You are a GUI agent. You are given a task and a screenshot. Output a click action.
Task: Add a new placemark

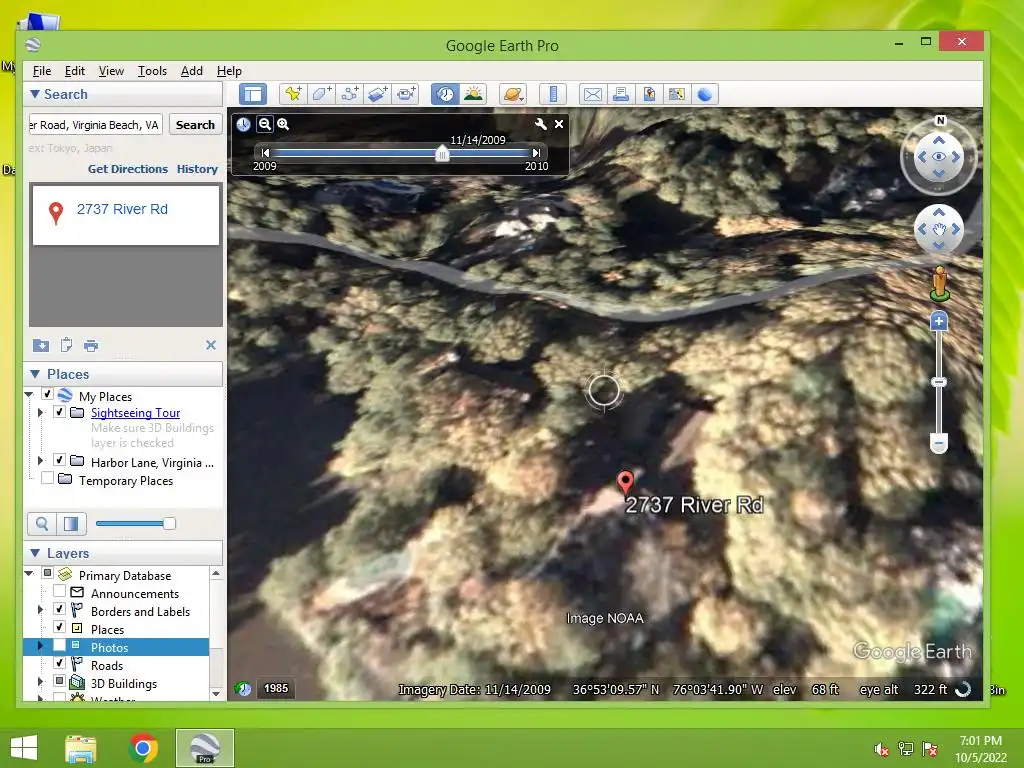coord(293,94)
